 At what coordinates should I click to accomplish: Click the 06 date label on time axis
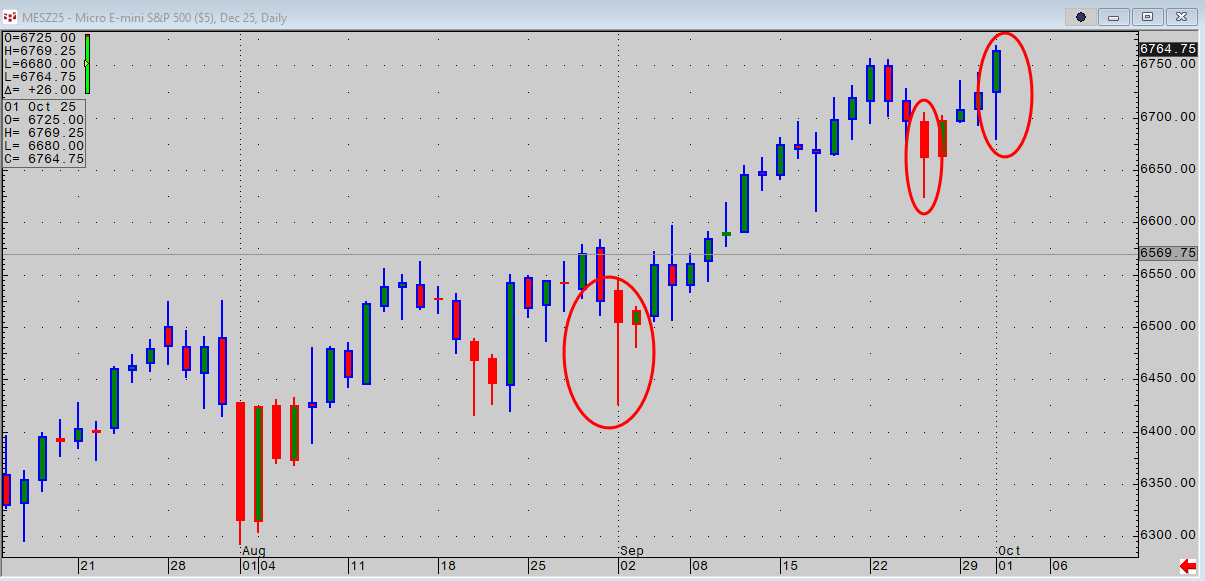[x=1060, y=567]
